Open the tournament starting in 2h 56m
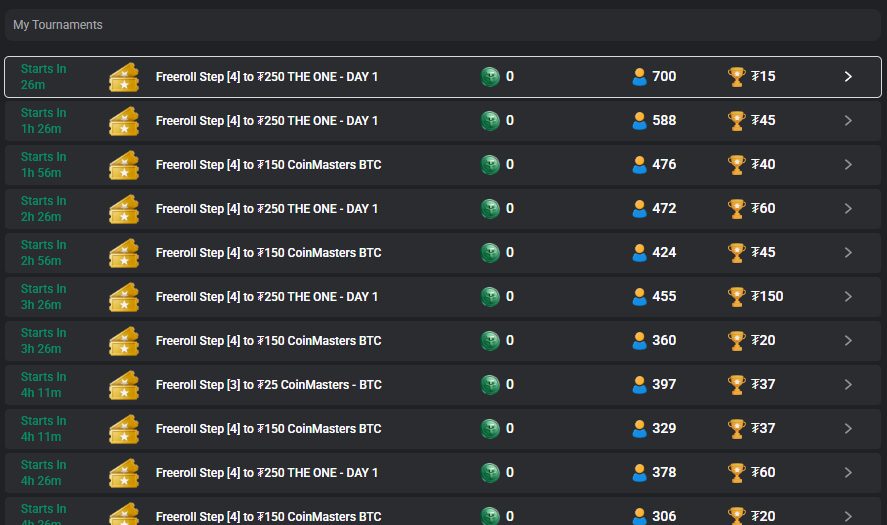Viewport: 887px width, 525px height. pos(443,253)
